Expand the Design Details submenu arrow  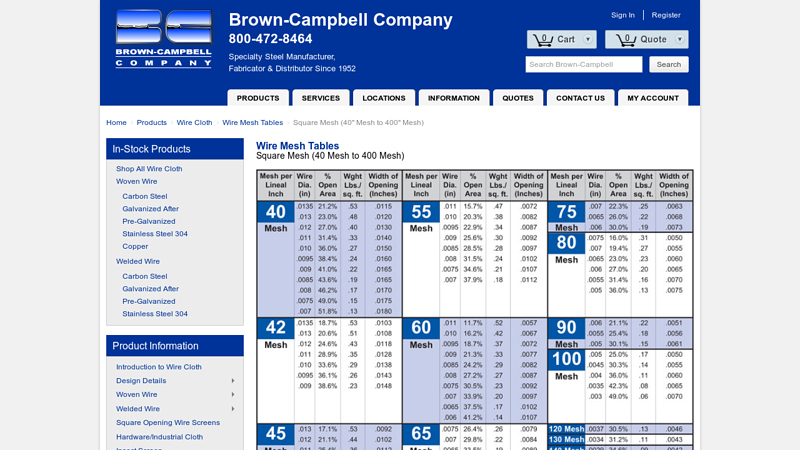point(233,381)
